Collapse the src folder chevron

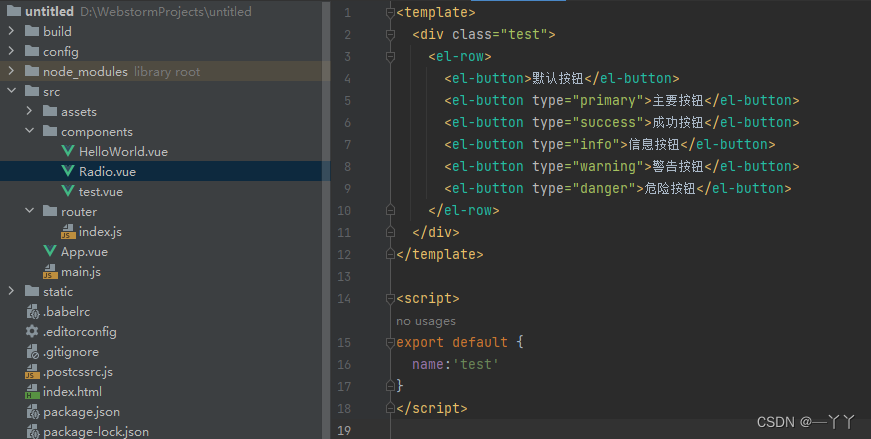11,91
